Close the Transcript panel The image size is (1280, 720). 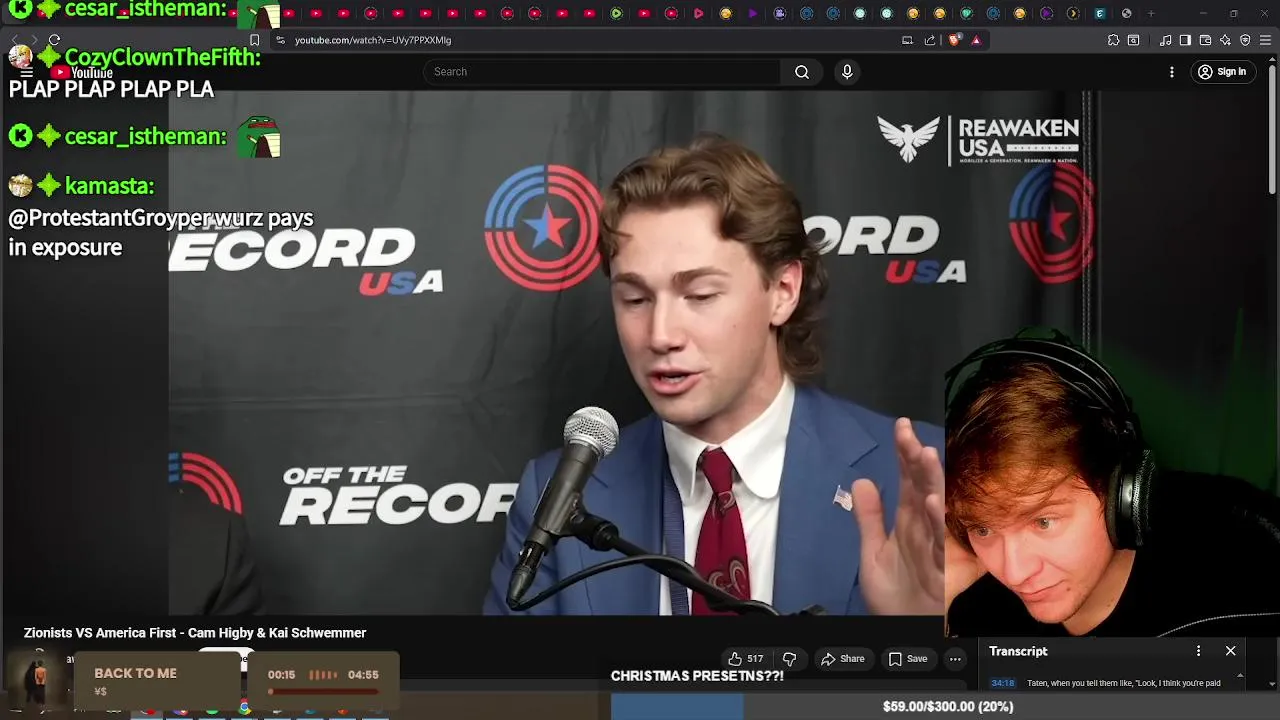(1231, 651)
